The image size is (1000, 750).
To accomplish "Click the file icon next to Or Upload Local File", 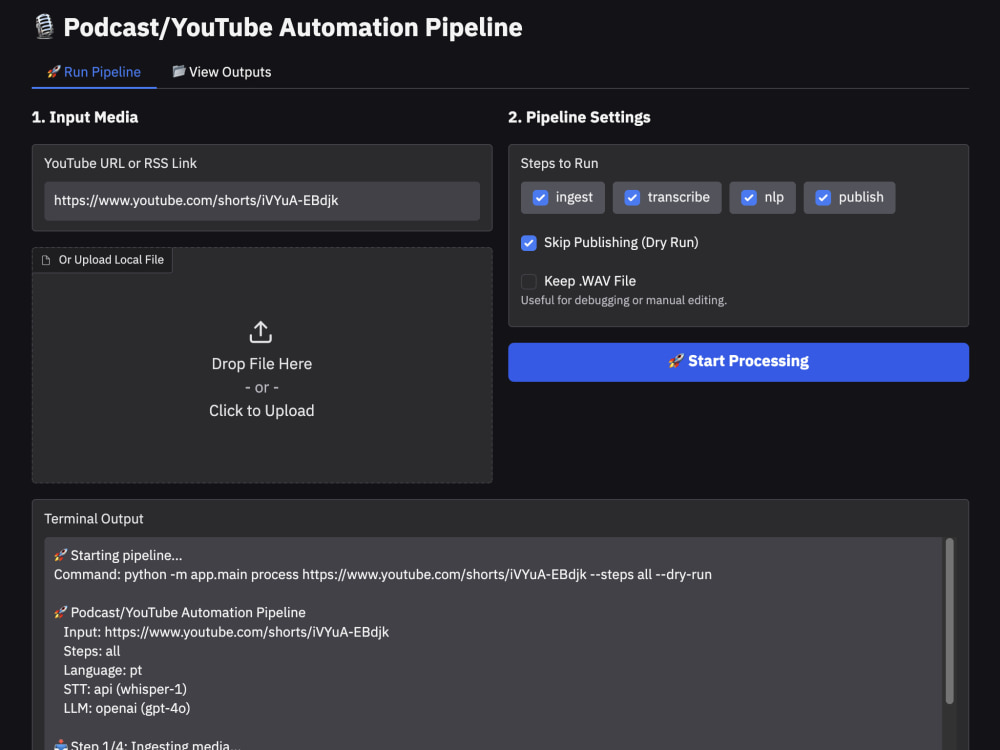I will click(x=46, y=260).
